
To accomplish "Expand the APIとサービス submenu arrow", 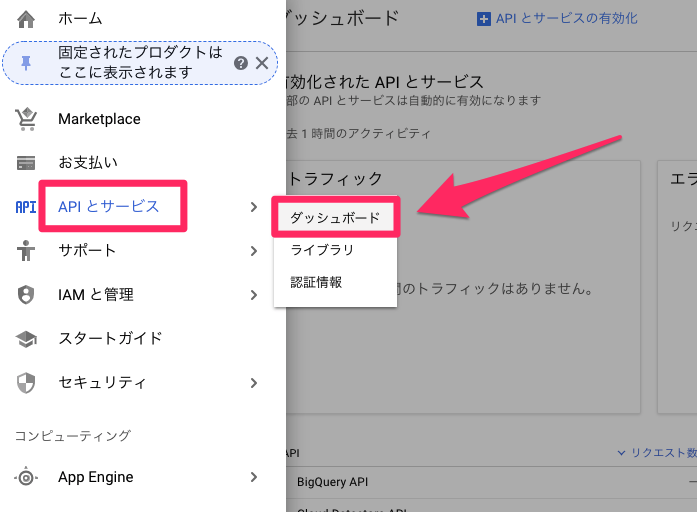I will (x=254, y=207).
